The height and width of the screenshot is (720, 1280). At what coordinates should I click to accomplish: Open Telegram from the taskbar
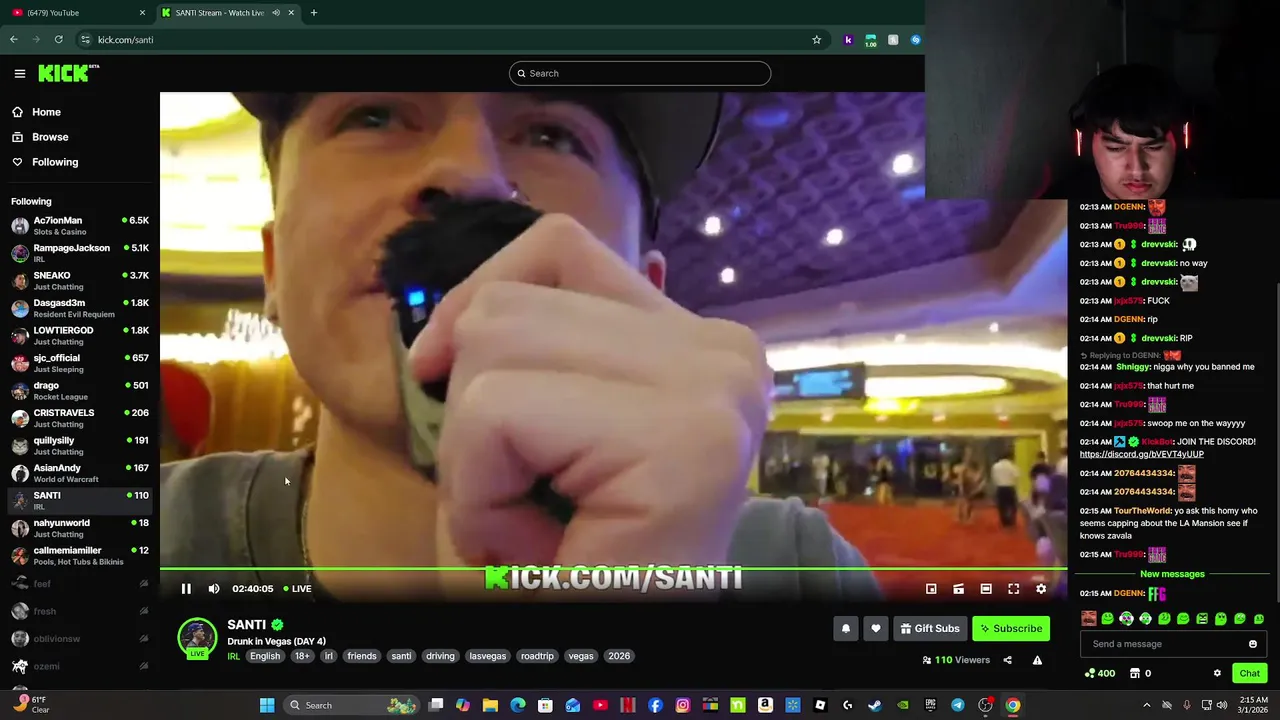[x=958, y=705]
